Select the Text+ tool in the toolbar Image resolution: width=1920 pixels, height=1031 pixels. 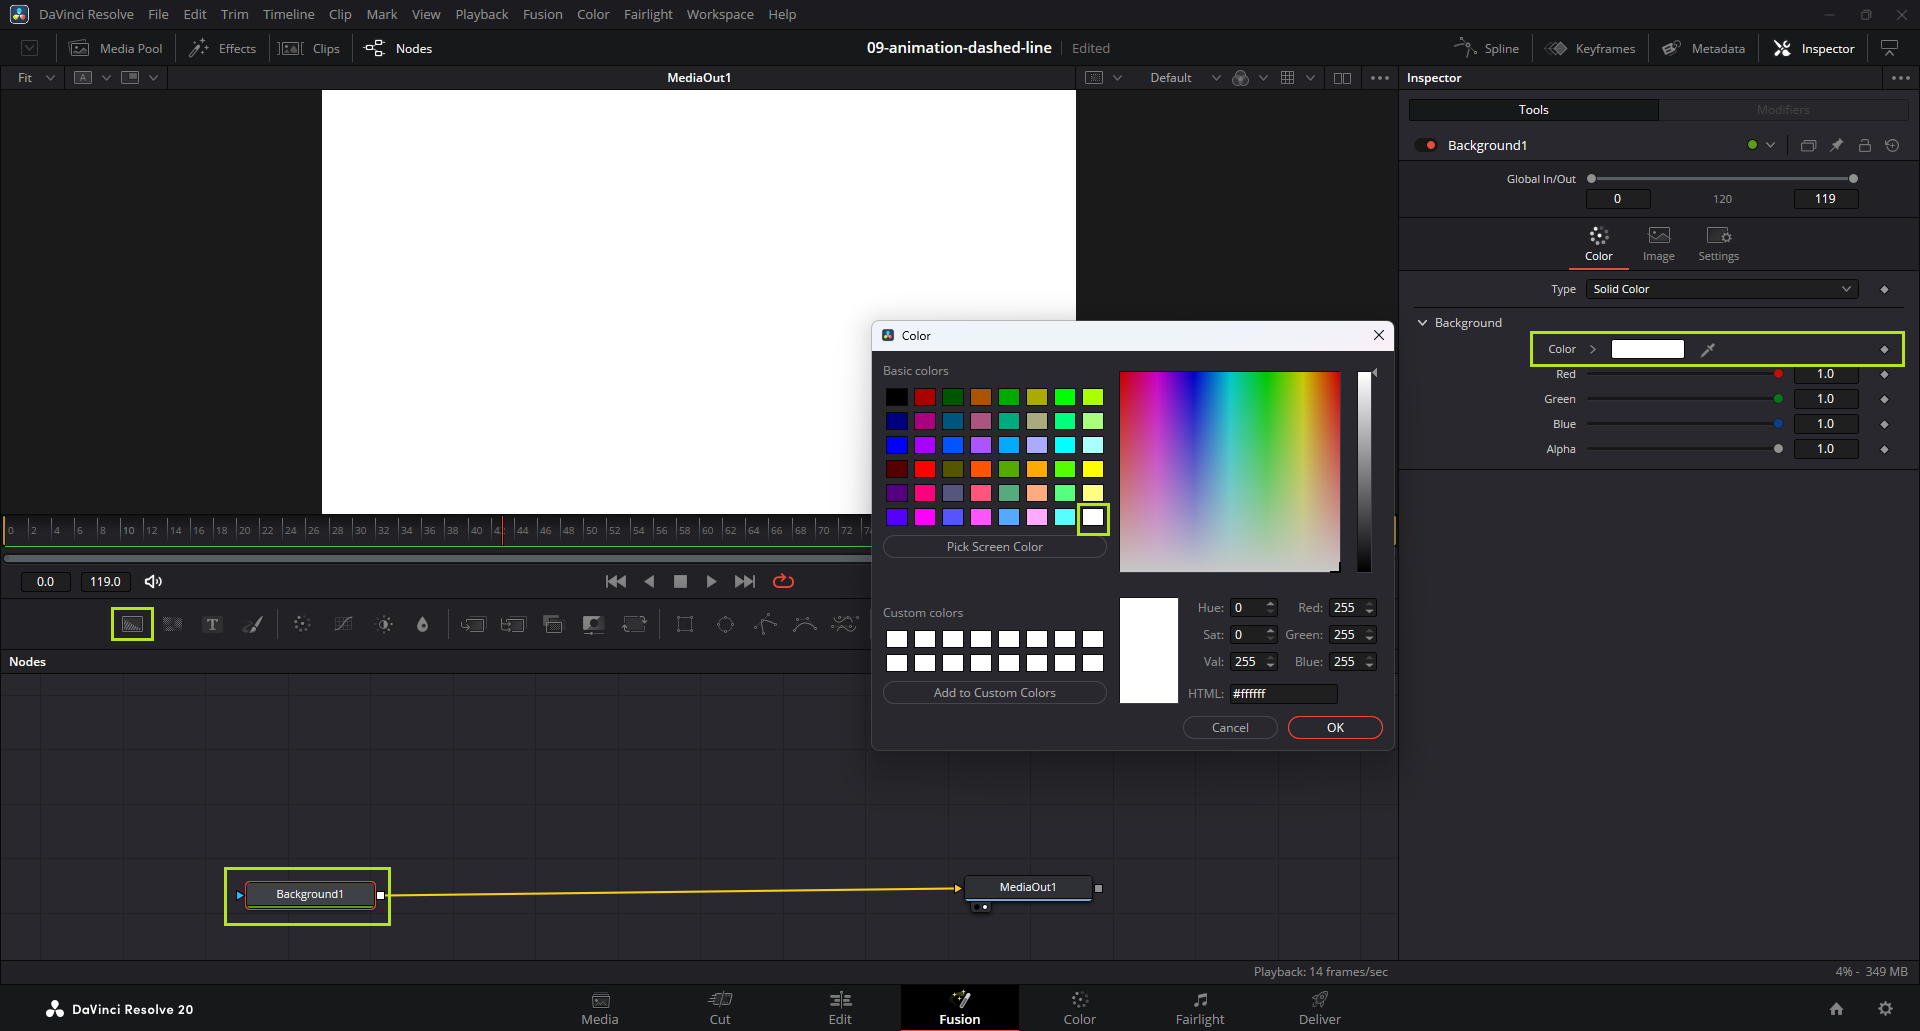(x=212, y=625)
